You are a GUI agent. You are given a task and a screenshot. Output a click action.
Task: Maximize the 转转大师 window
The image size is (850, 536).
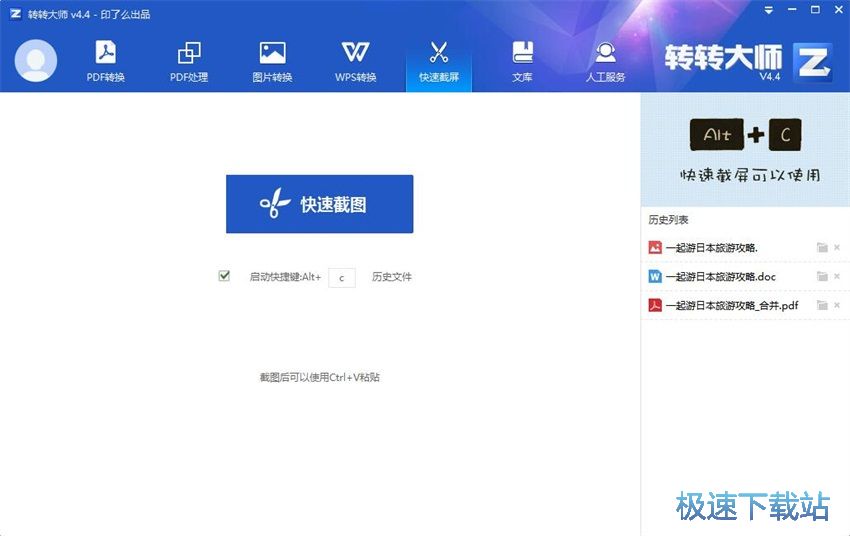pyautogui.click(x=815, y=10)
